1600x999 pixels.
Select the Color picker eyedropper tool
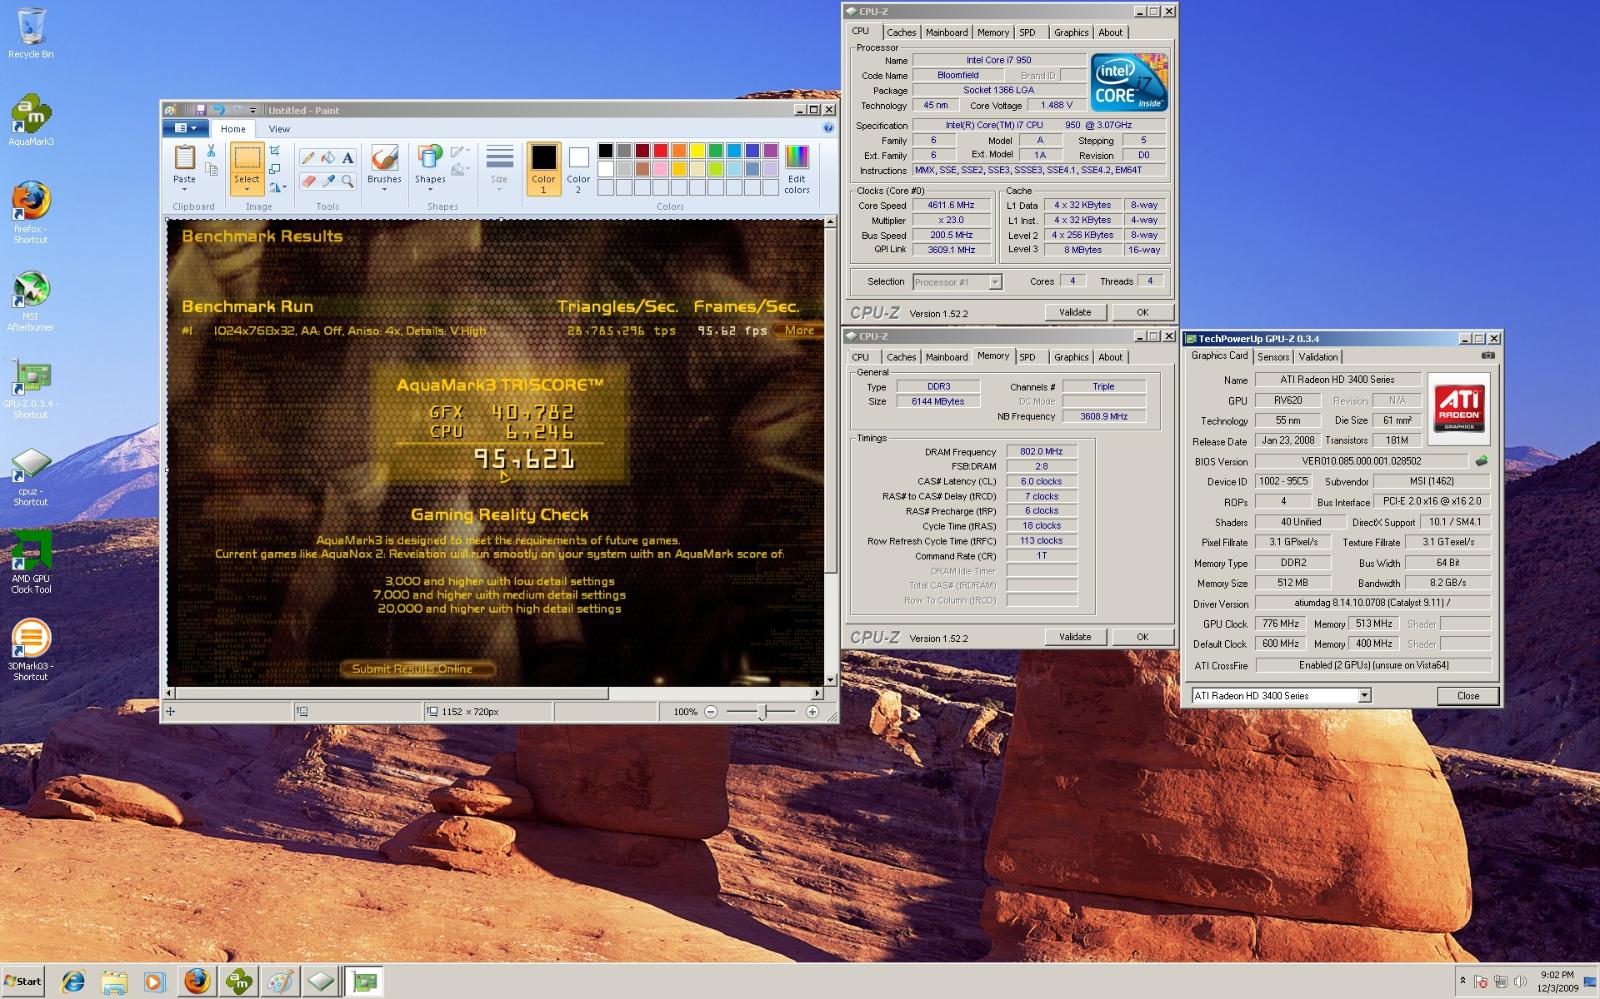point(328,181)
